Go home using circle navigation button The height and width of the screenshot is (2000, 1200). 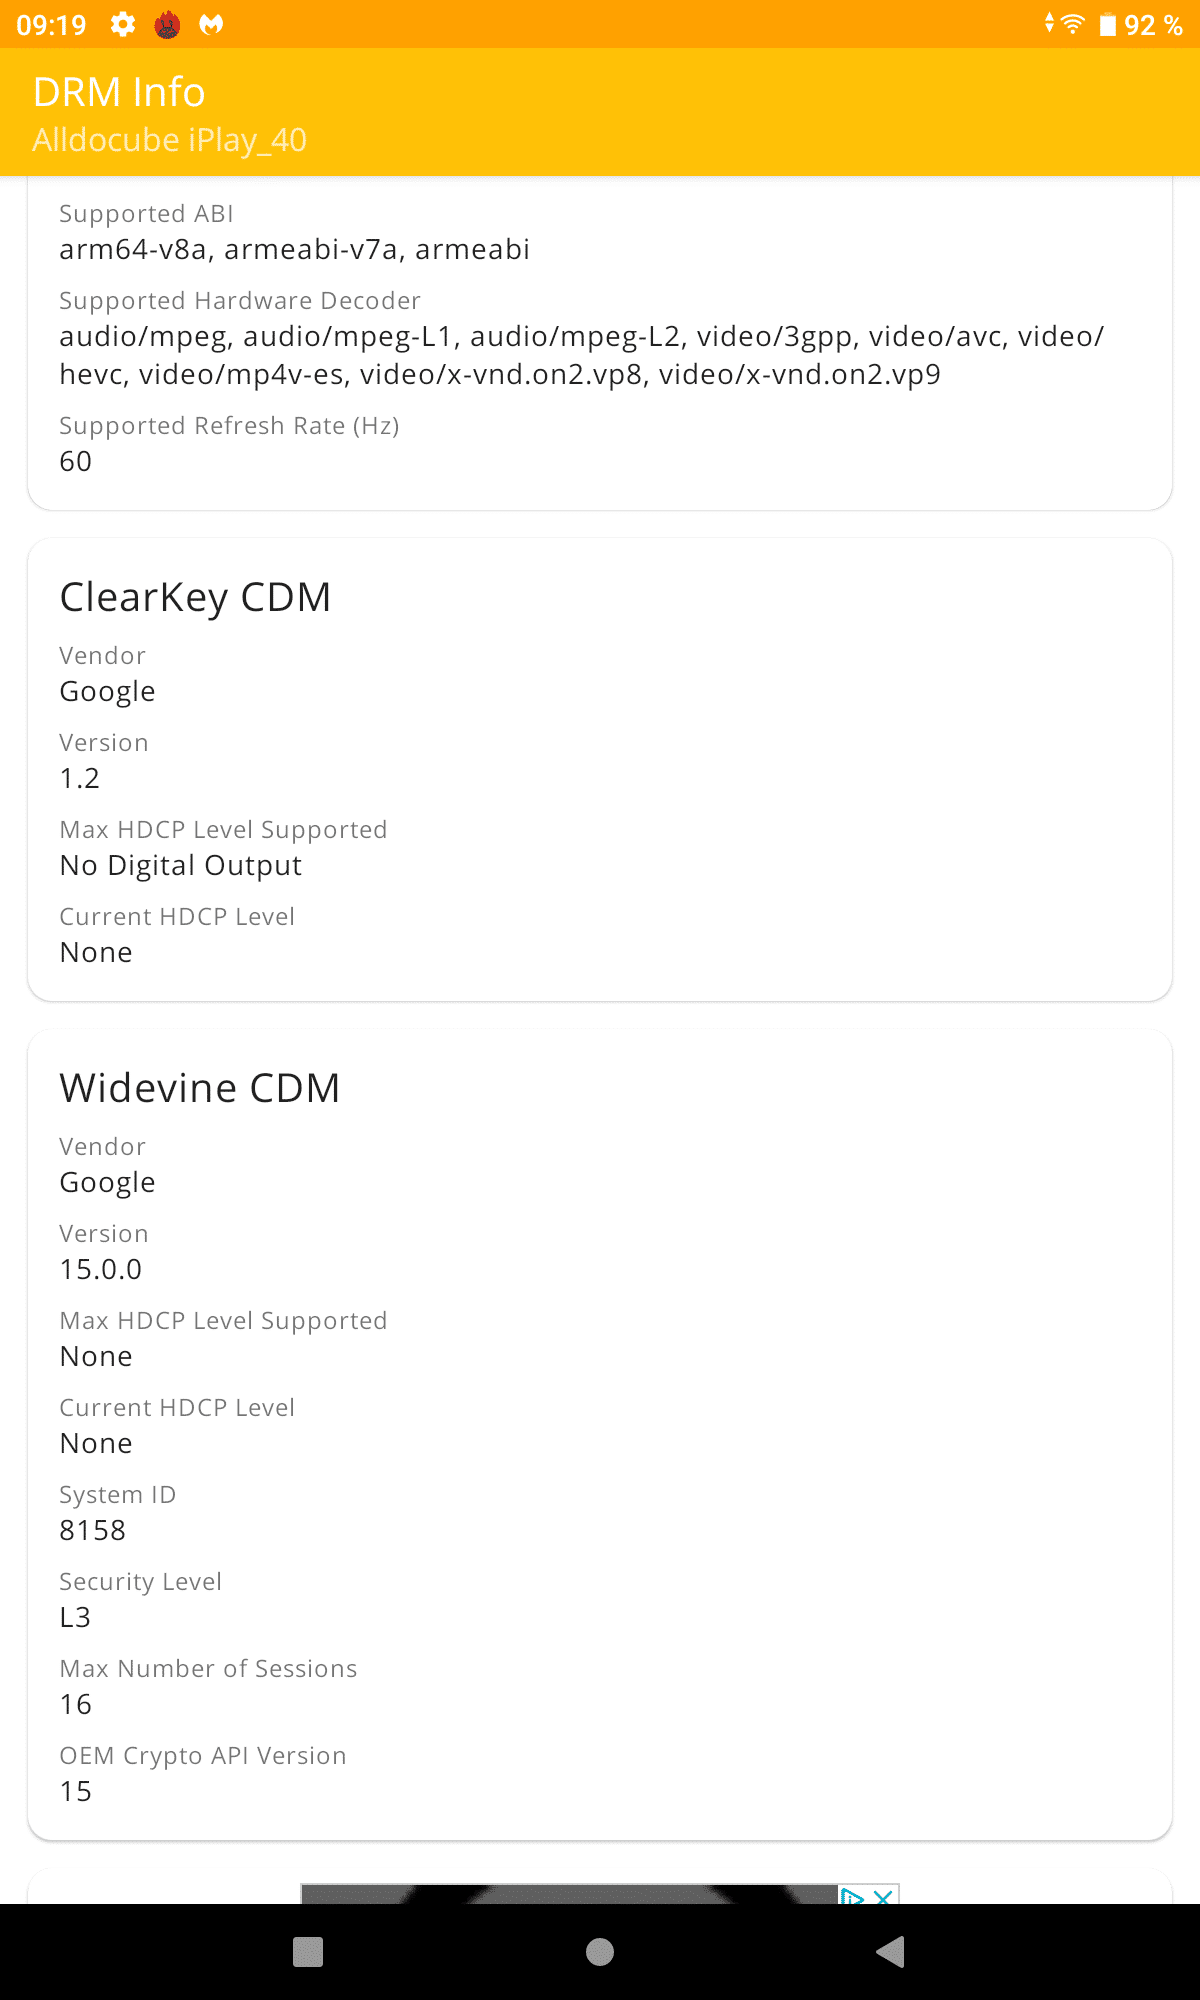(600, 1952)
